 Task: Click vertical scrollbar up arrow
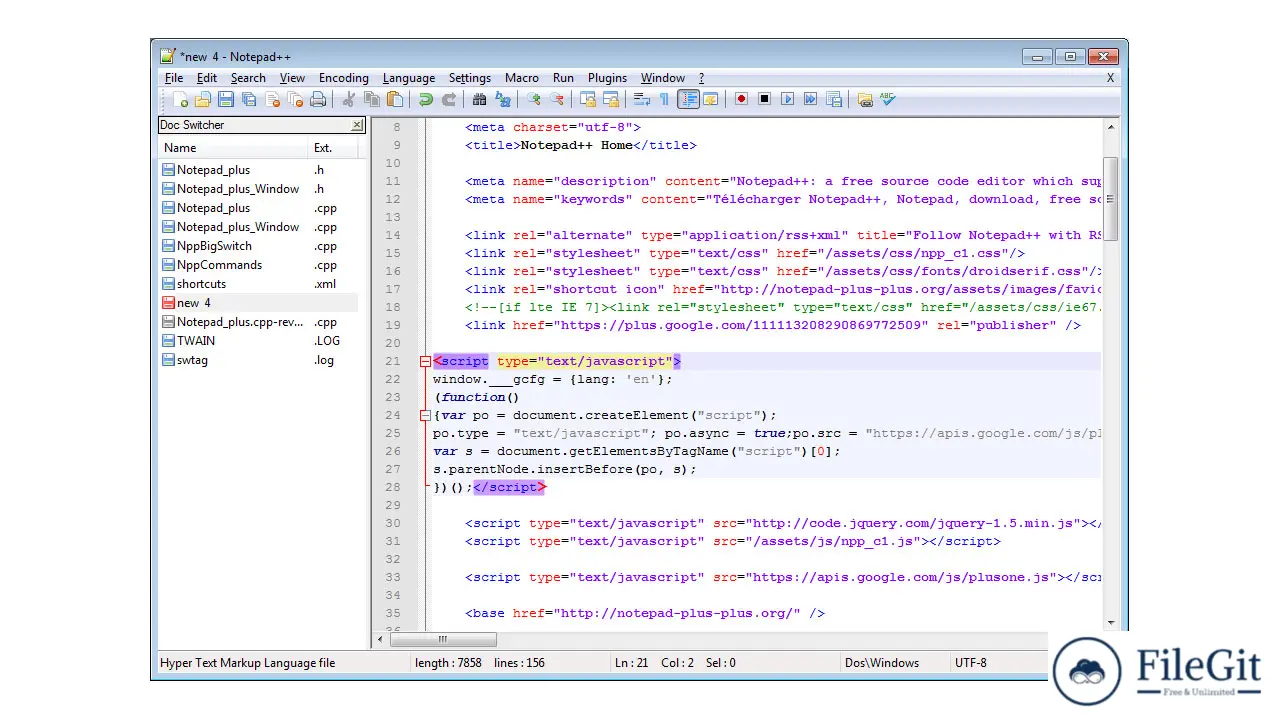coord(1110,126)
